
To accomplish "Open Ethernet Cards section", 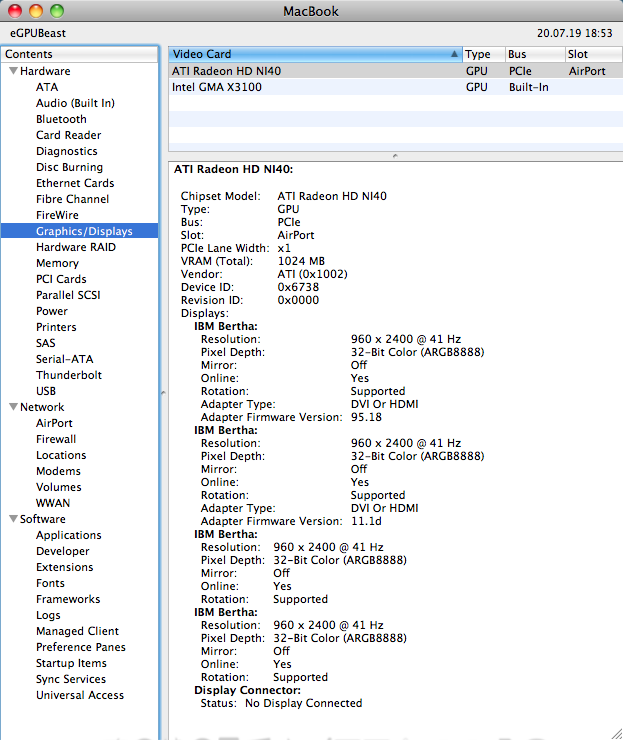I will pyautogui.click(x=75, y=183).
